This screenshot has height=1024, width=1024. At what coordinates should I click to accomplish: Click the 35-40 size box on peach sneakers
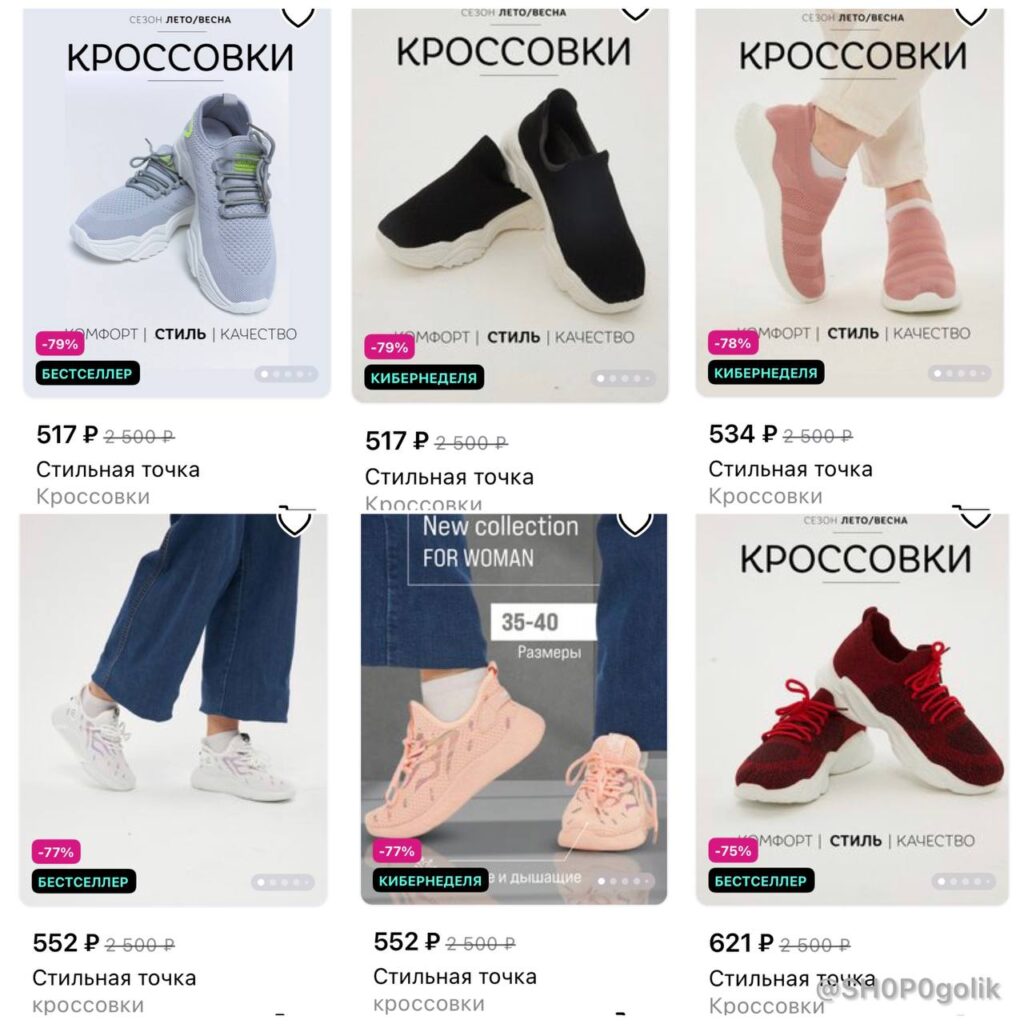543,622
